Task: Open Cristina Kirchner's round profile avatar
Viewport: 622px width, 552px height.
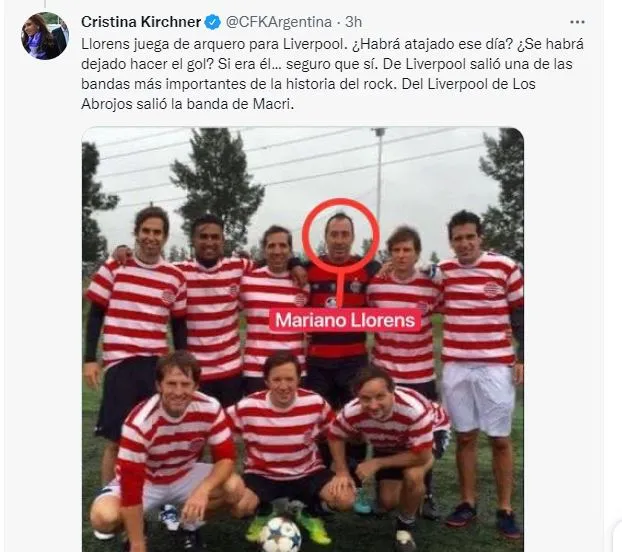Action: point(45,36)
